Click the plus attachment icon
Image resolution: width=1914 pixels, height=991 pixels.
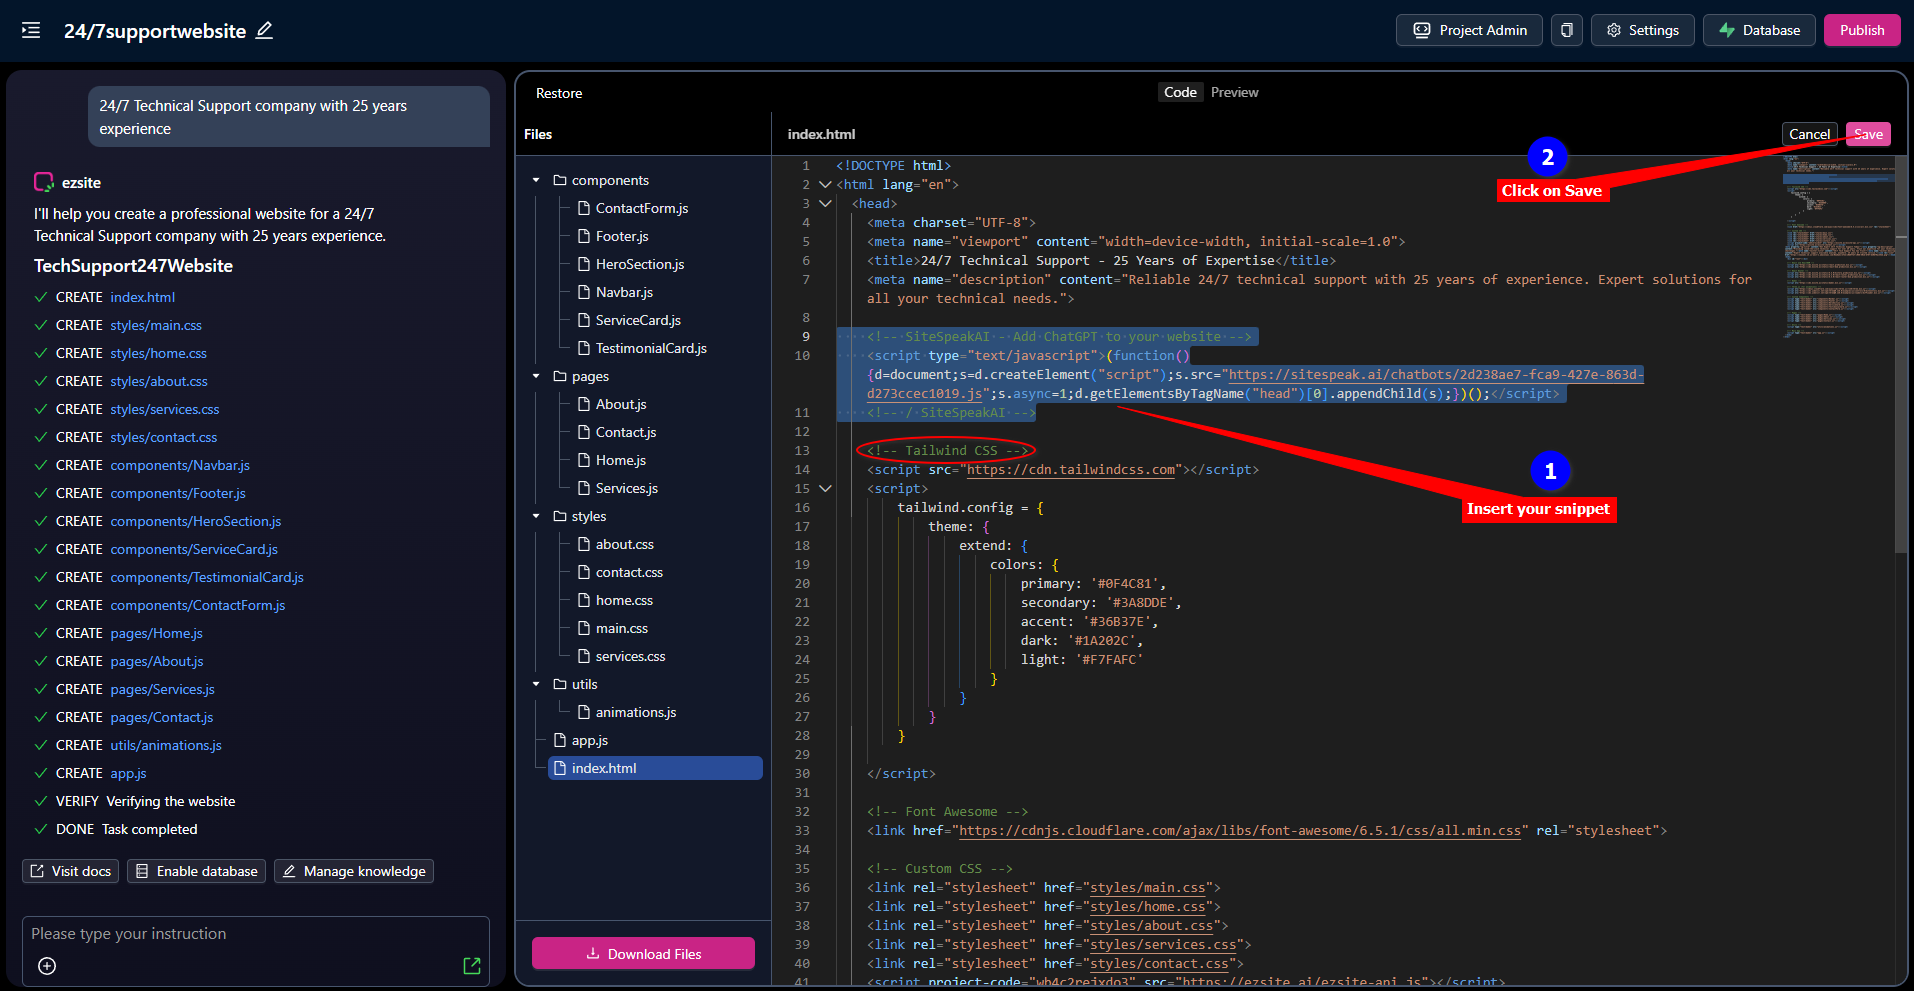pos(47,966)
